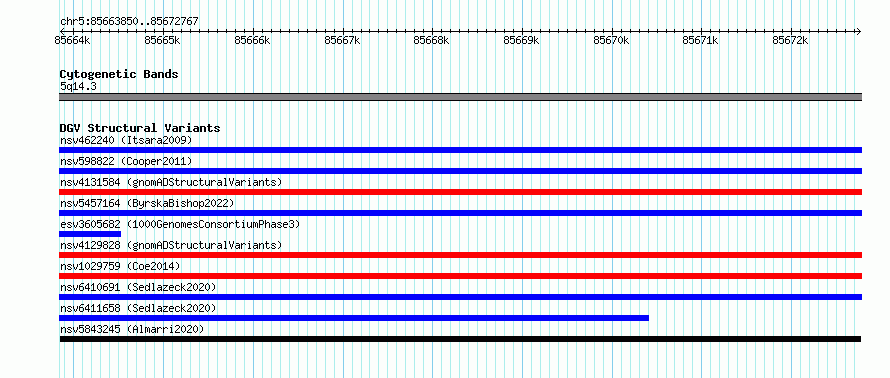890x378 pixels.
Task: Select the 5q14.3 band label
Action: pyautogui.click(x=78, y=86)
